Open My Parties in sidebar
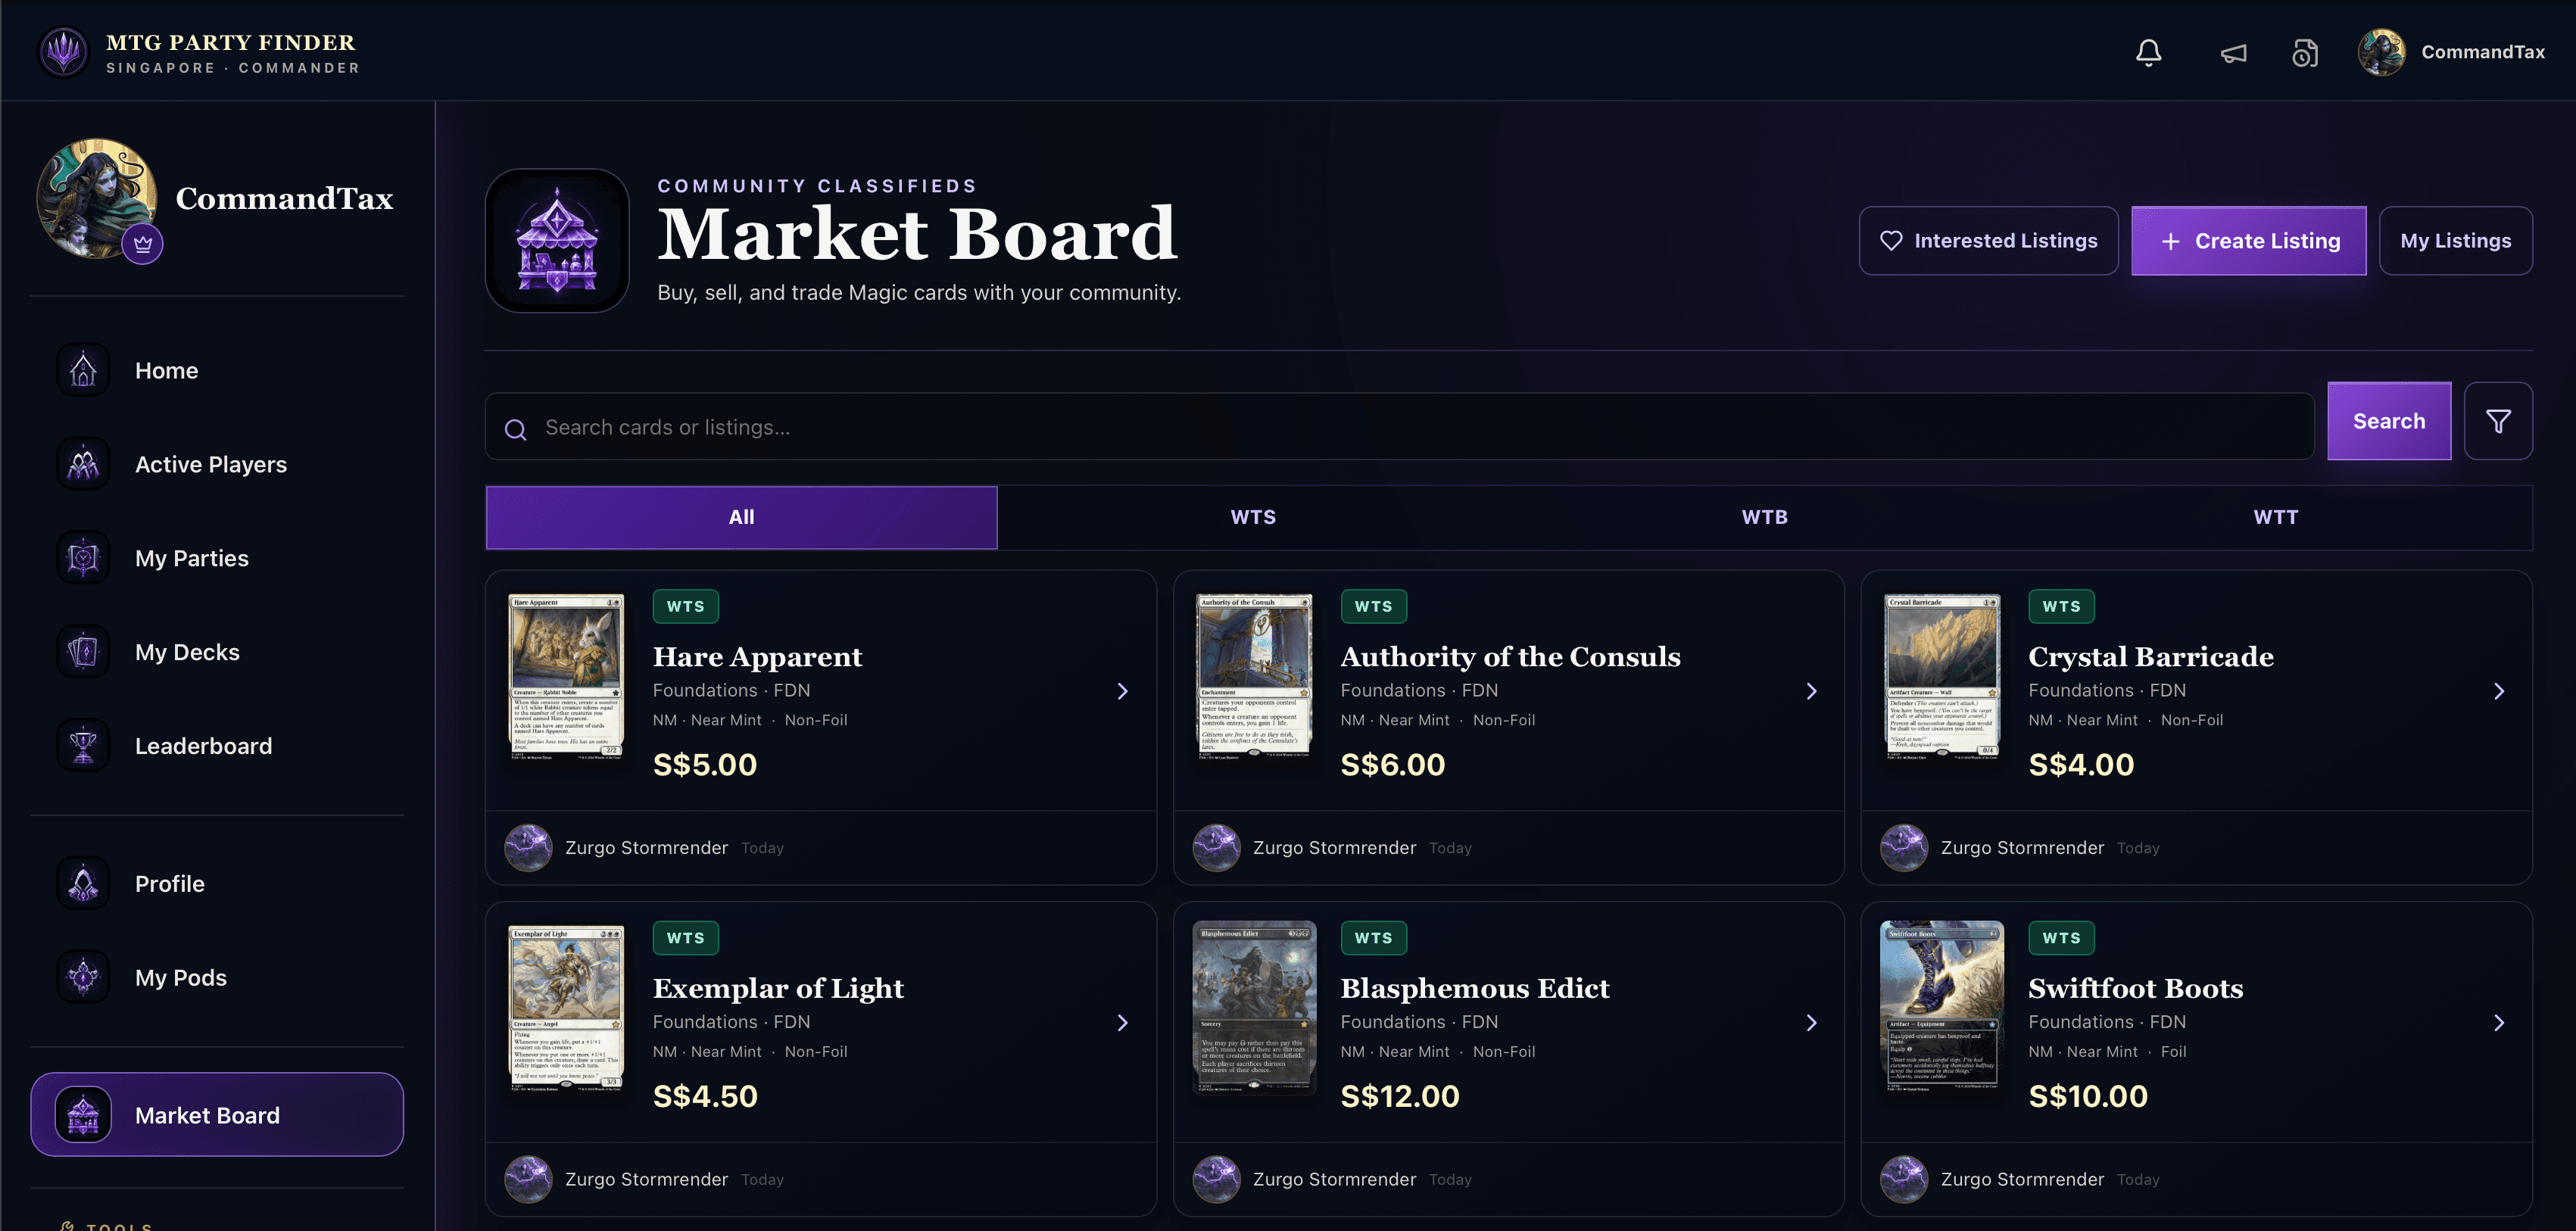 coord(217,558)
